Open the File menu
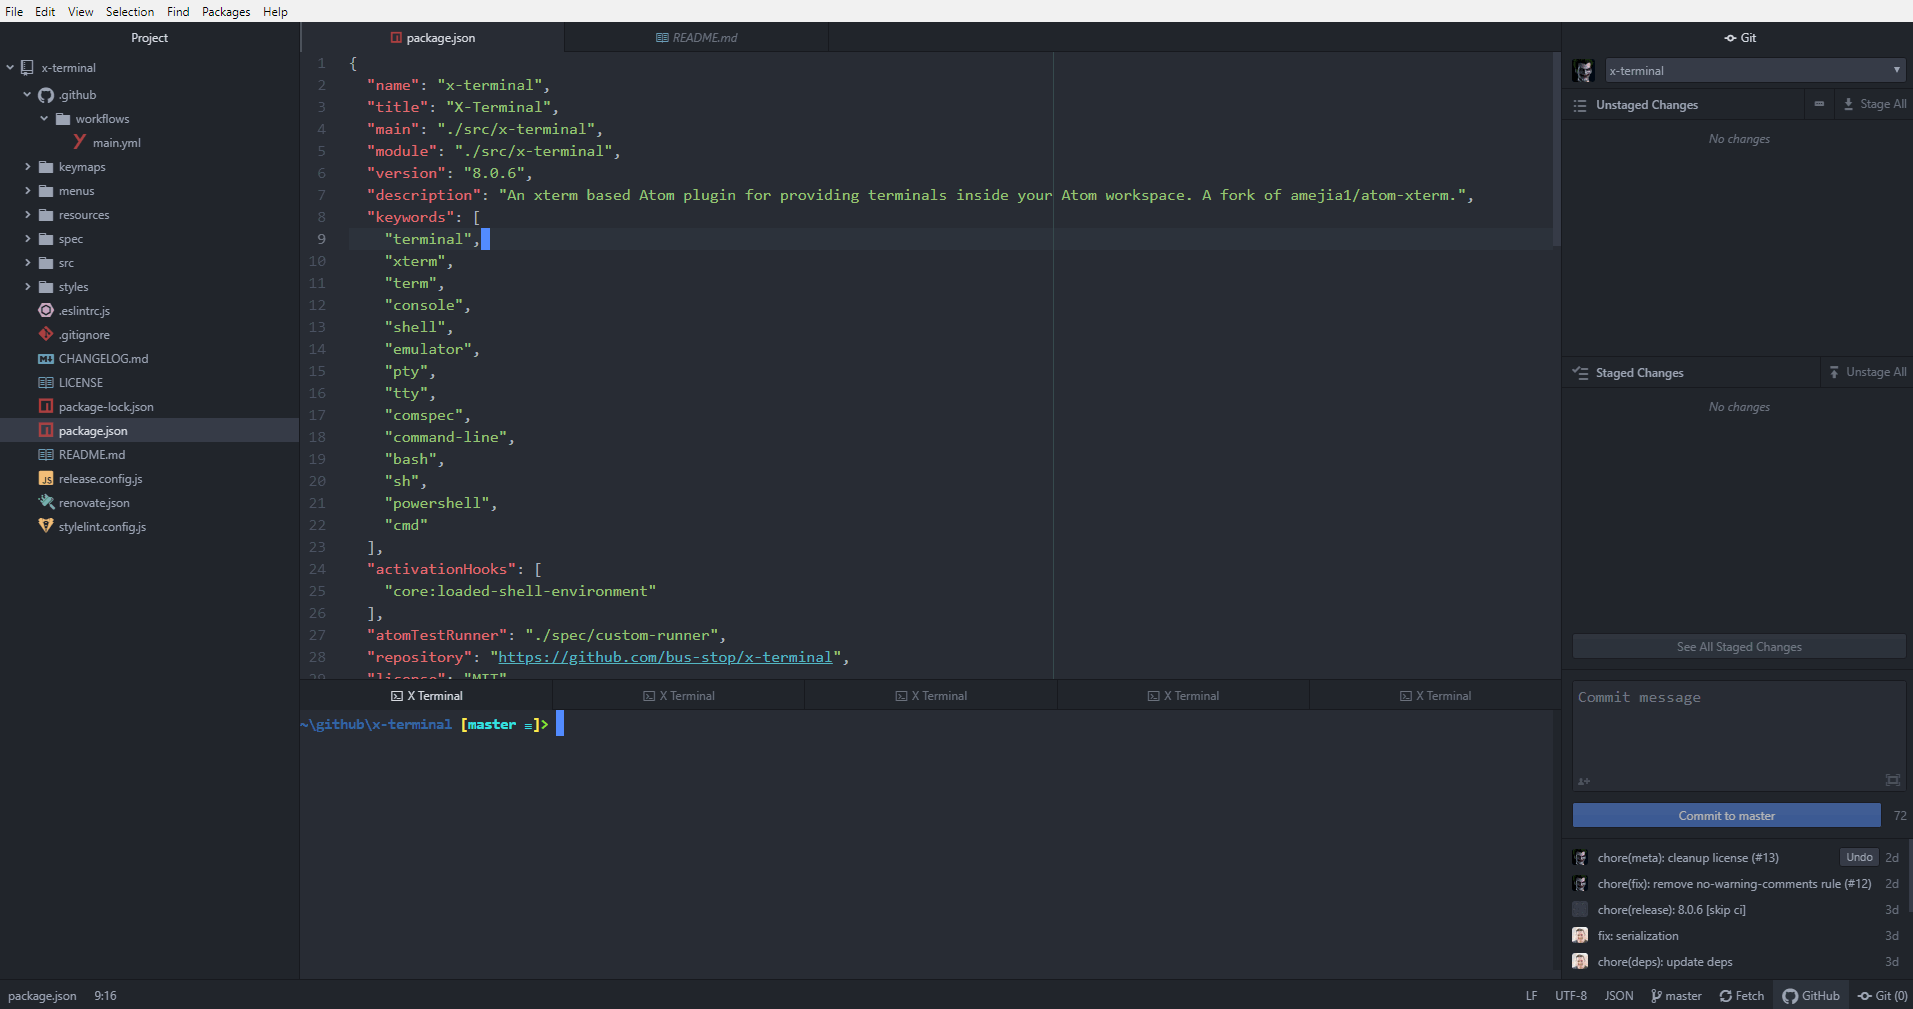 [x=14, y=12]
